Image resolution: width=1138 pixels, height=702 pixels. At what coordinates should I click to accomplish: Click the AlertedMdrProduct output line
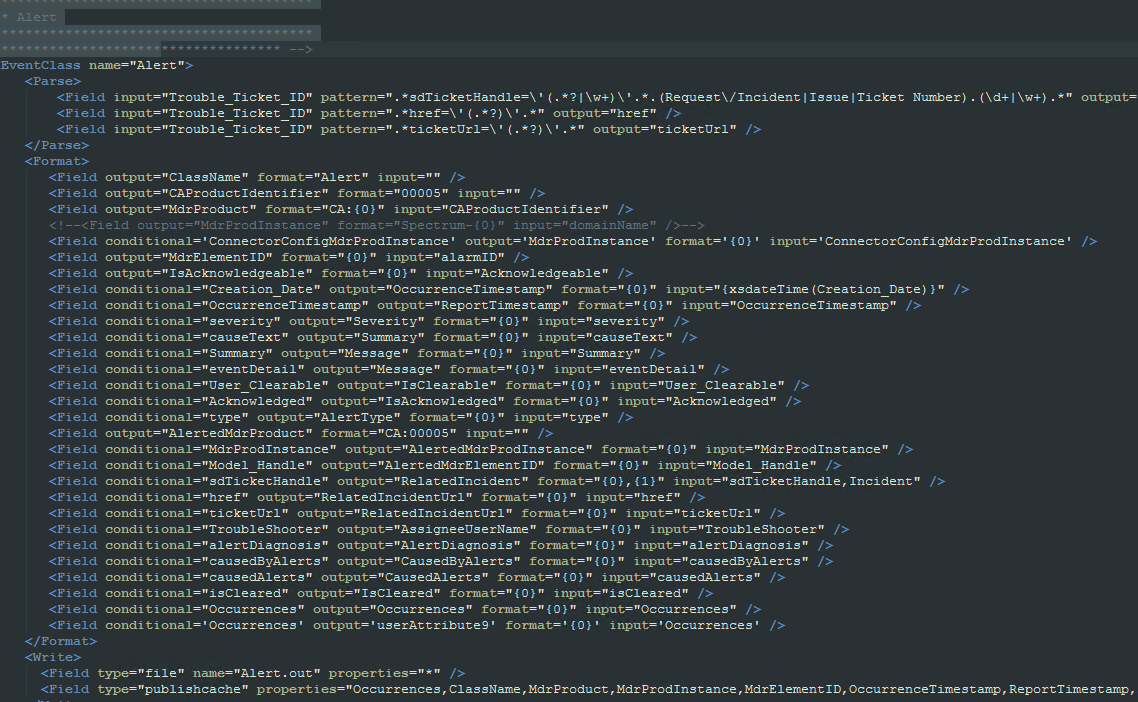pos(301,433)
